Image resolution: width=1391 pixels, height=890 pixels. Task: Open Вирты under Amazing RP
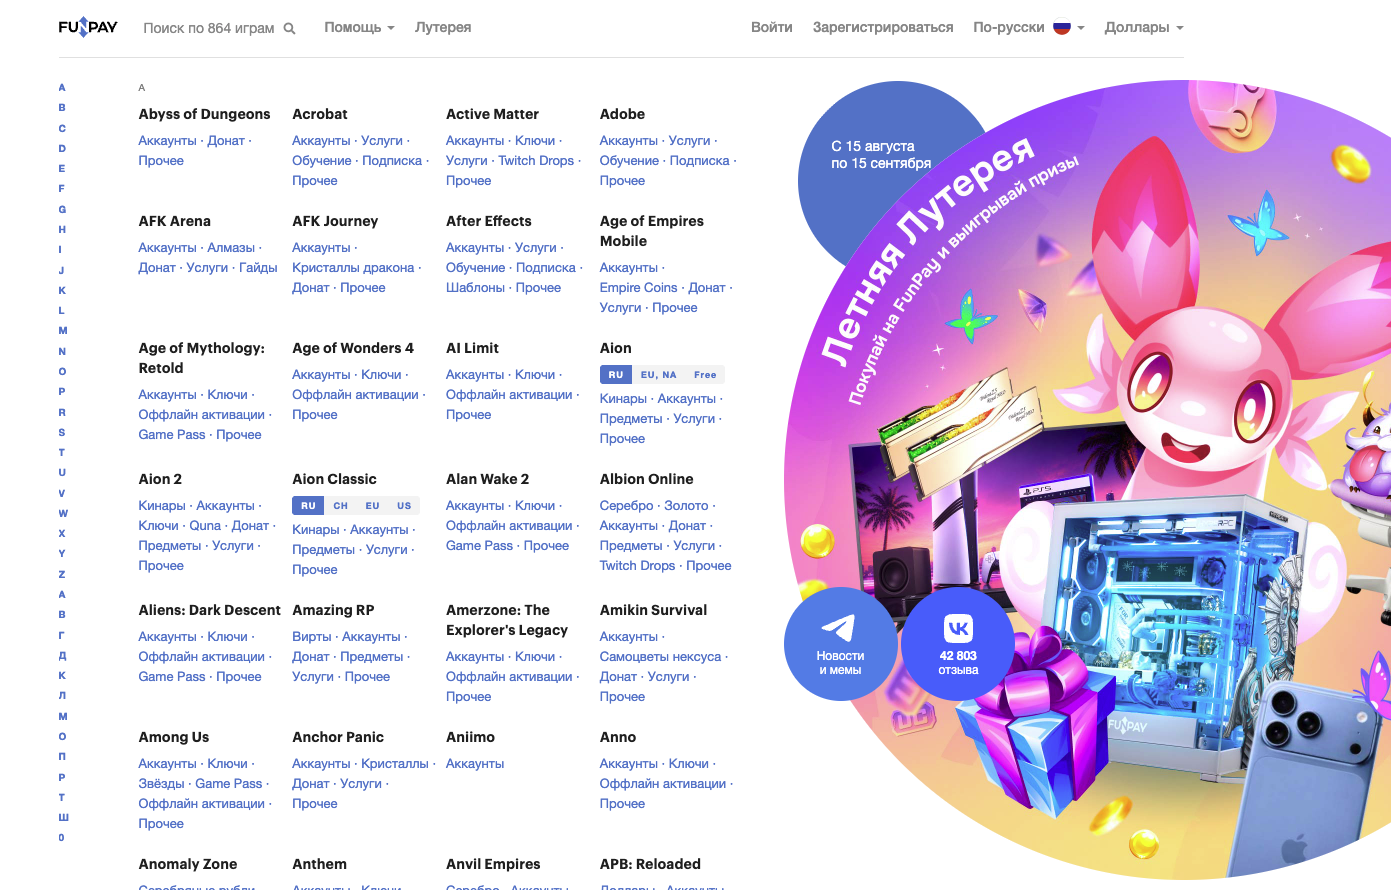(311, 637)
